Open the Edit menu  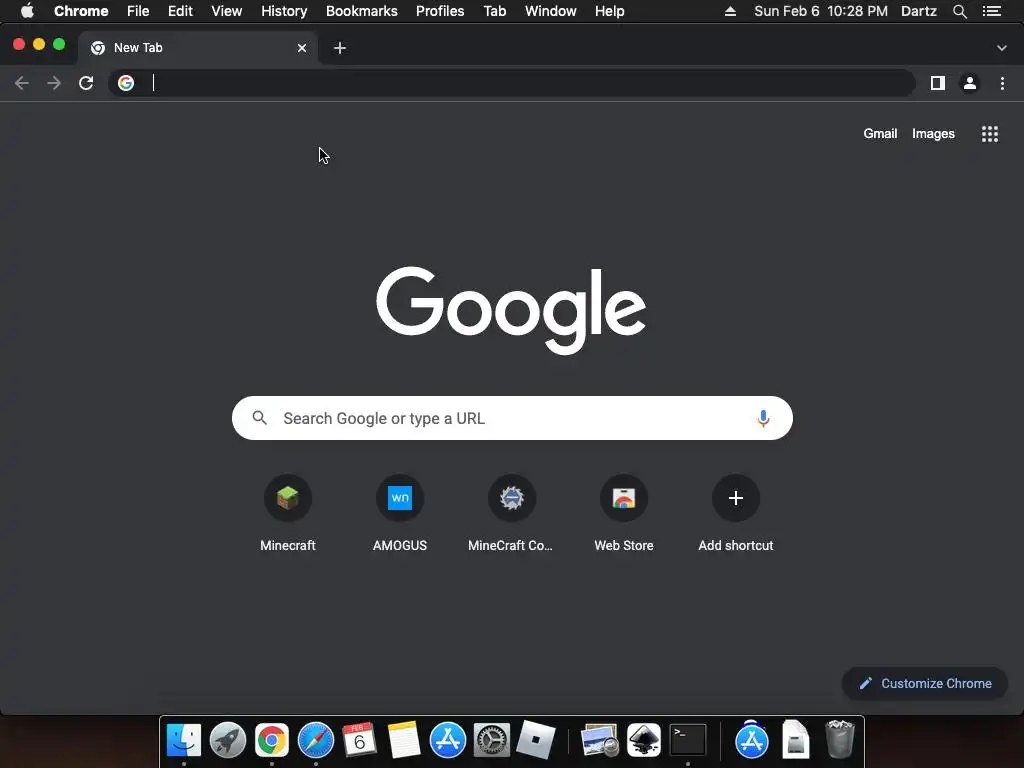[x=180, y=11]
